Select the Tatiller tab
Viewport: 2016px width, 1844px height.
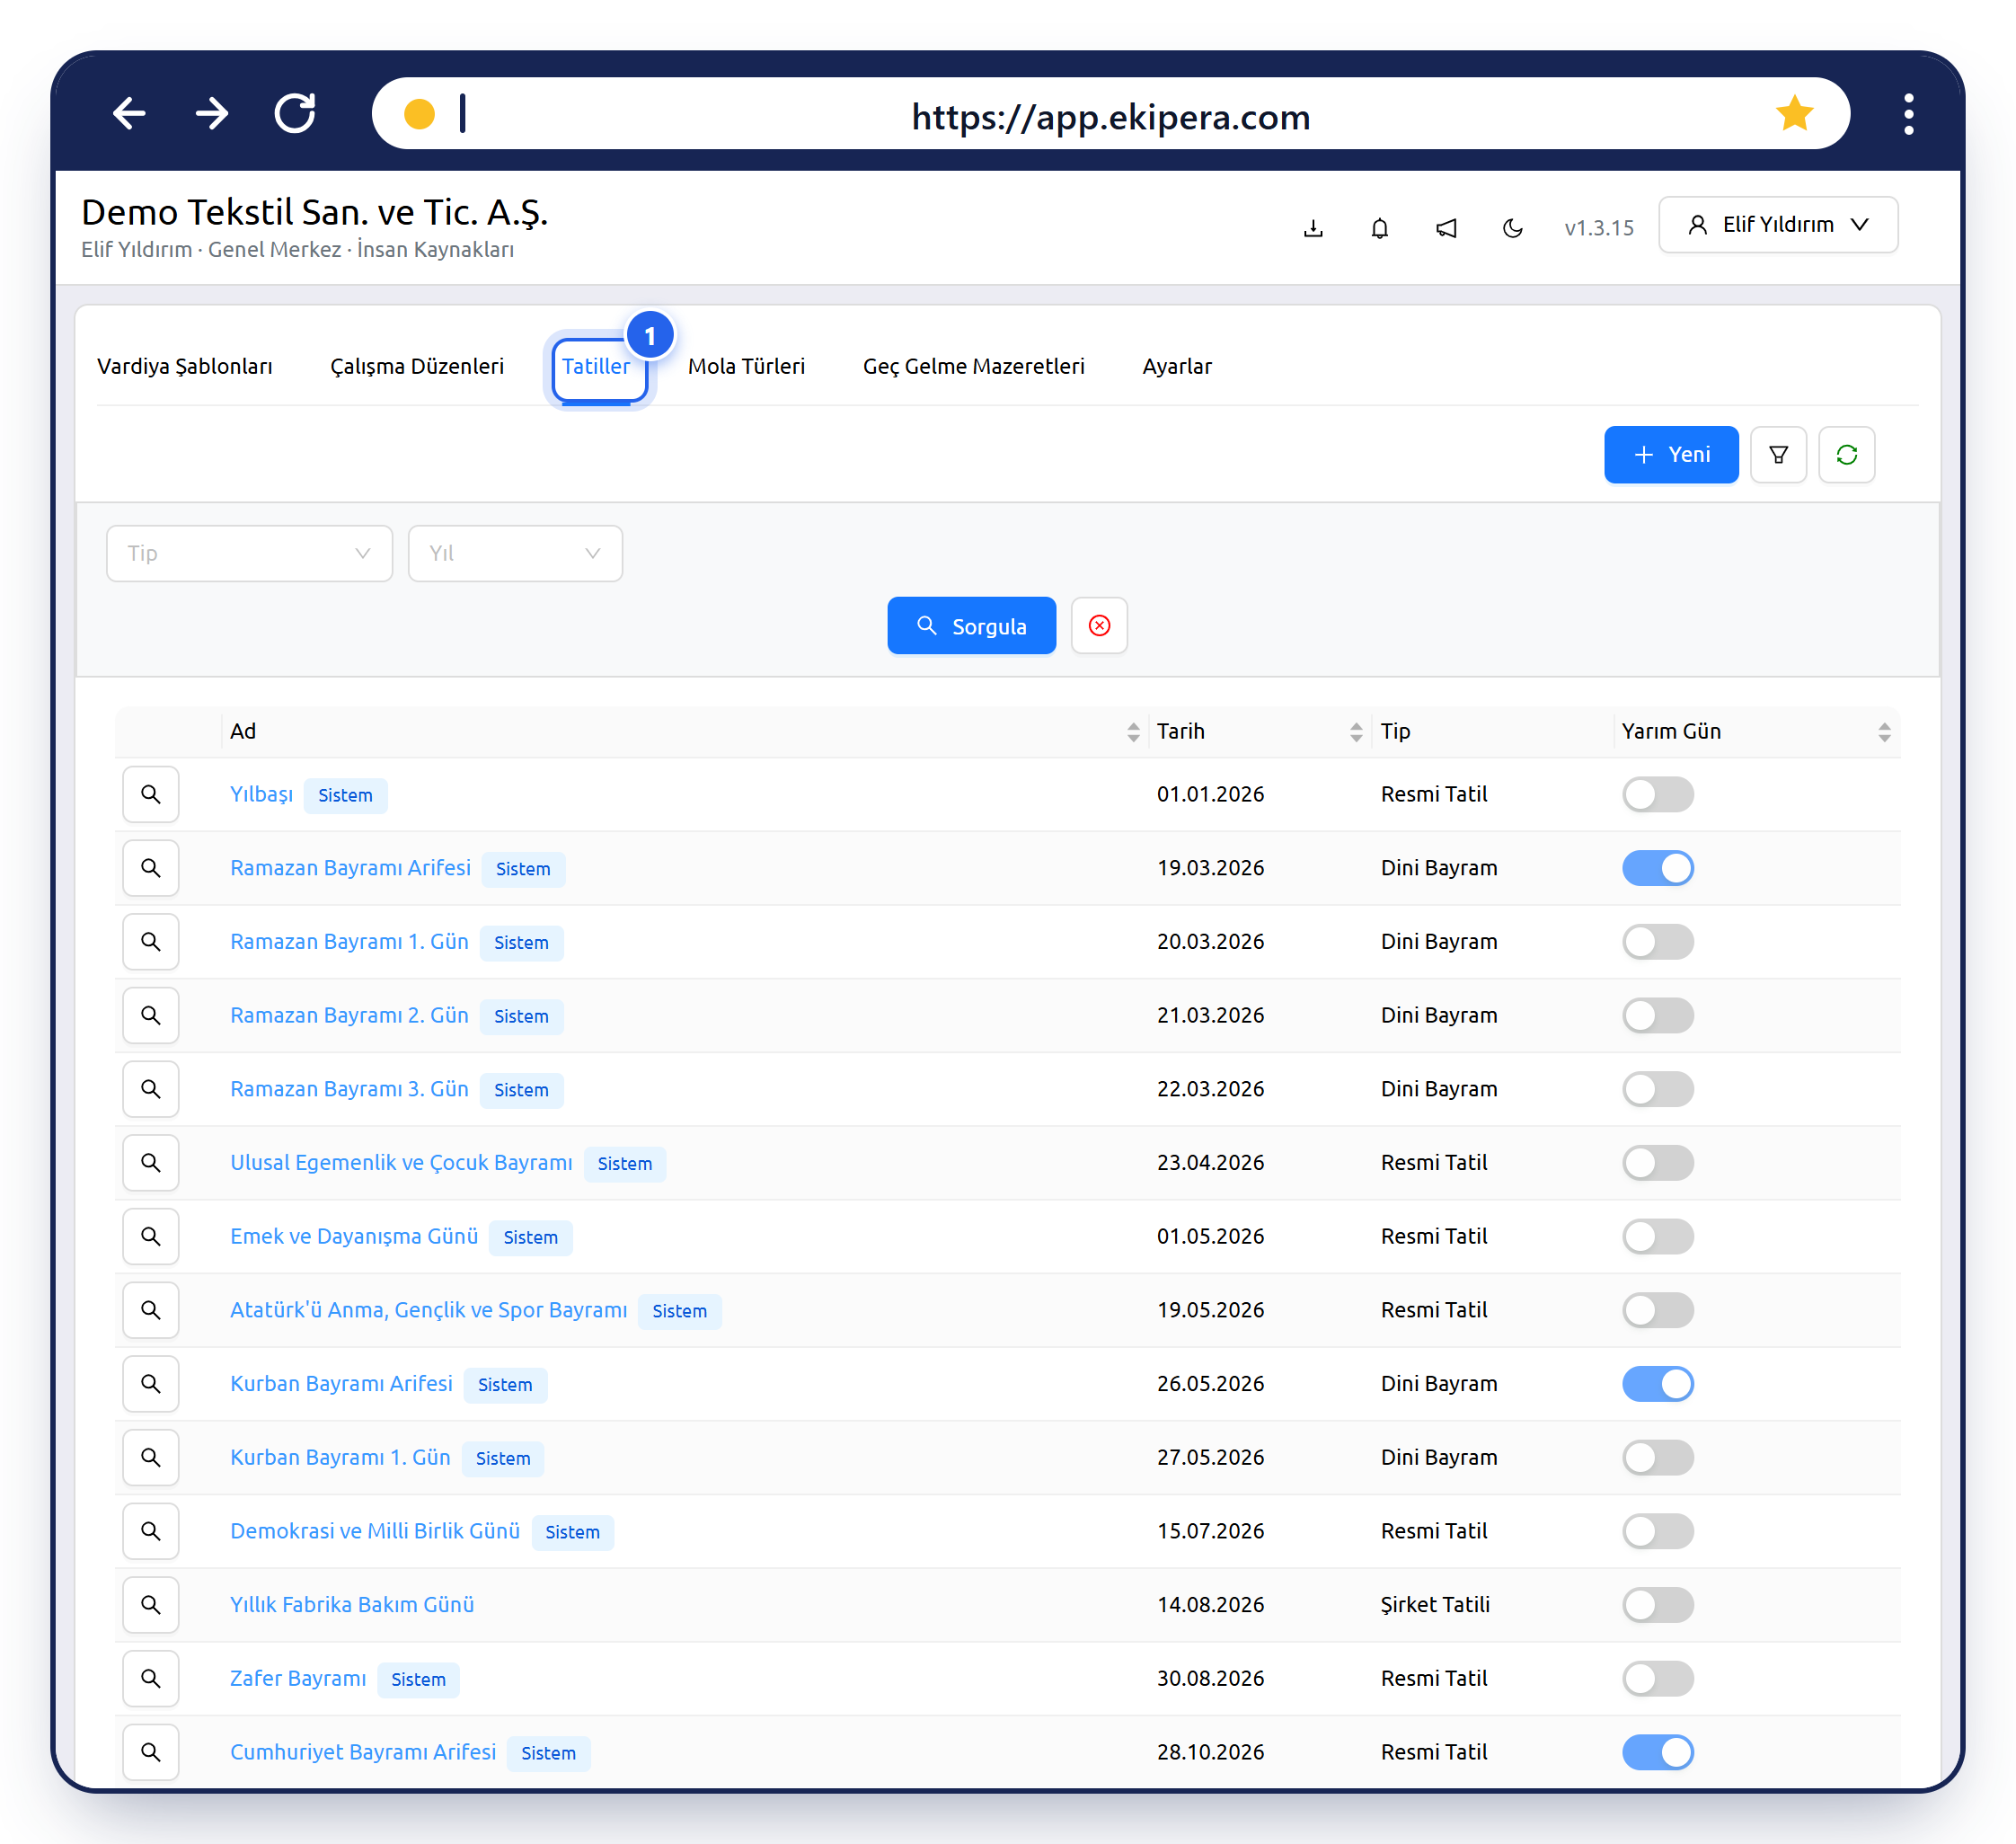point(596,366)
